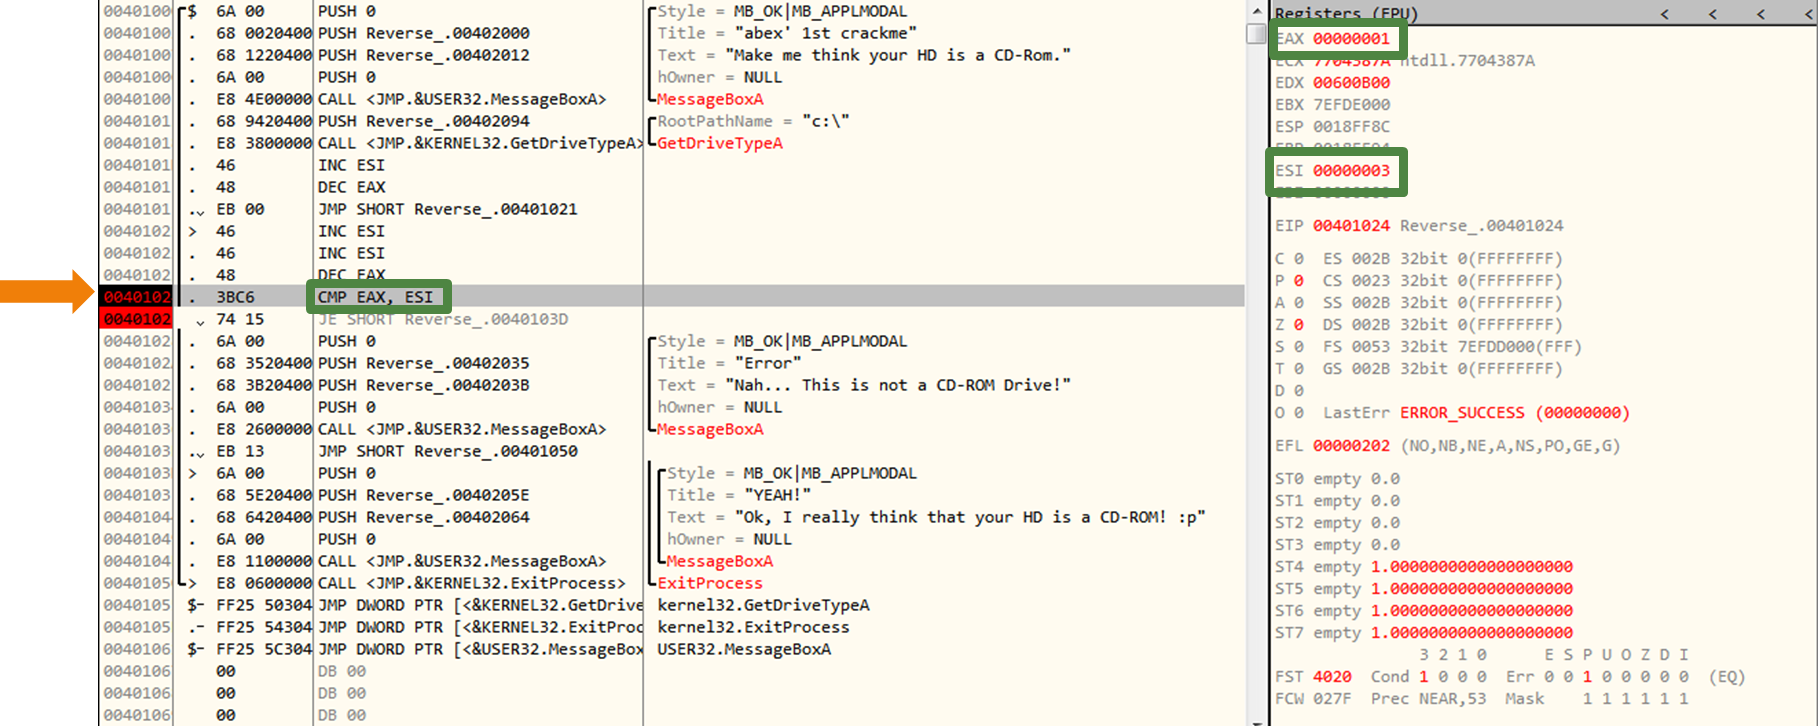Select the CALL ExitProcess instruction line

[470, 583]
